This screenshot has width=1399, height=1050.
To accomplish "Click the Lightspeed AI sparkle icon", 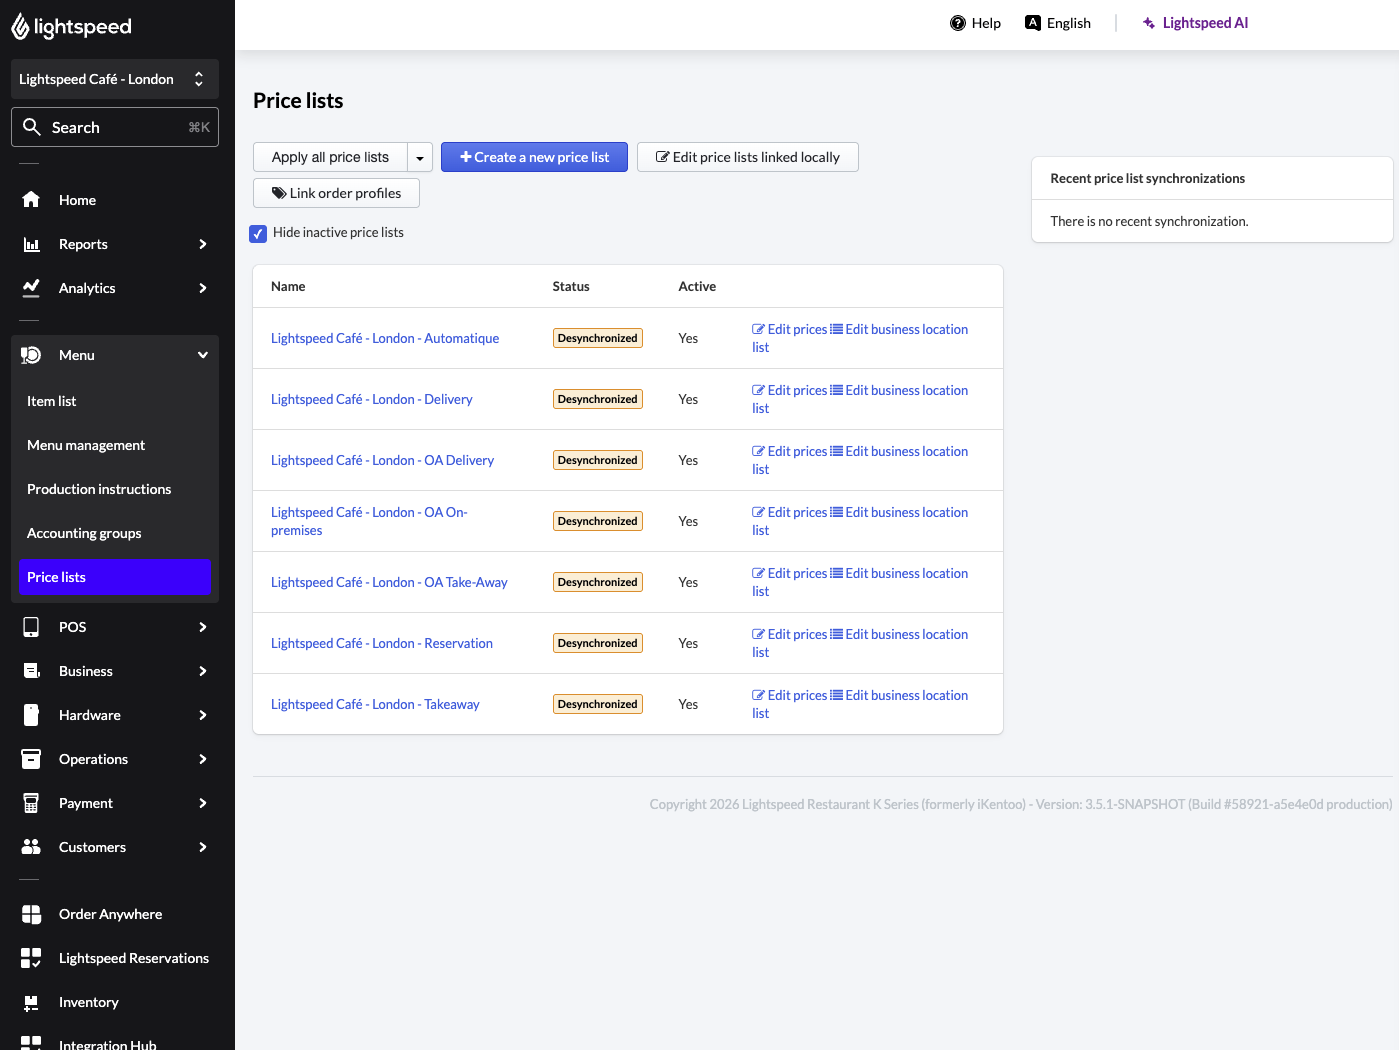I will tap(1149, 23).
